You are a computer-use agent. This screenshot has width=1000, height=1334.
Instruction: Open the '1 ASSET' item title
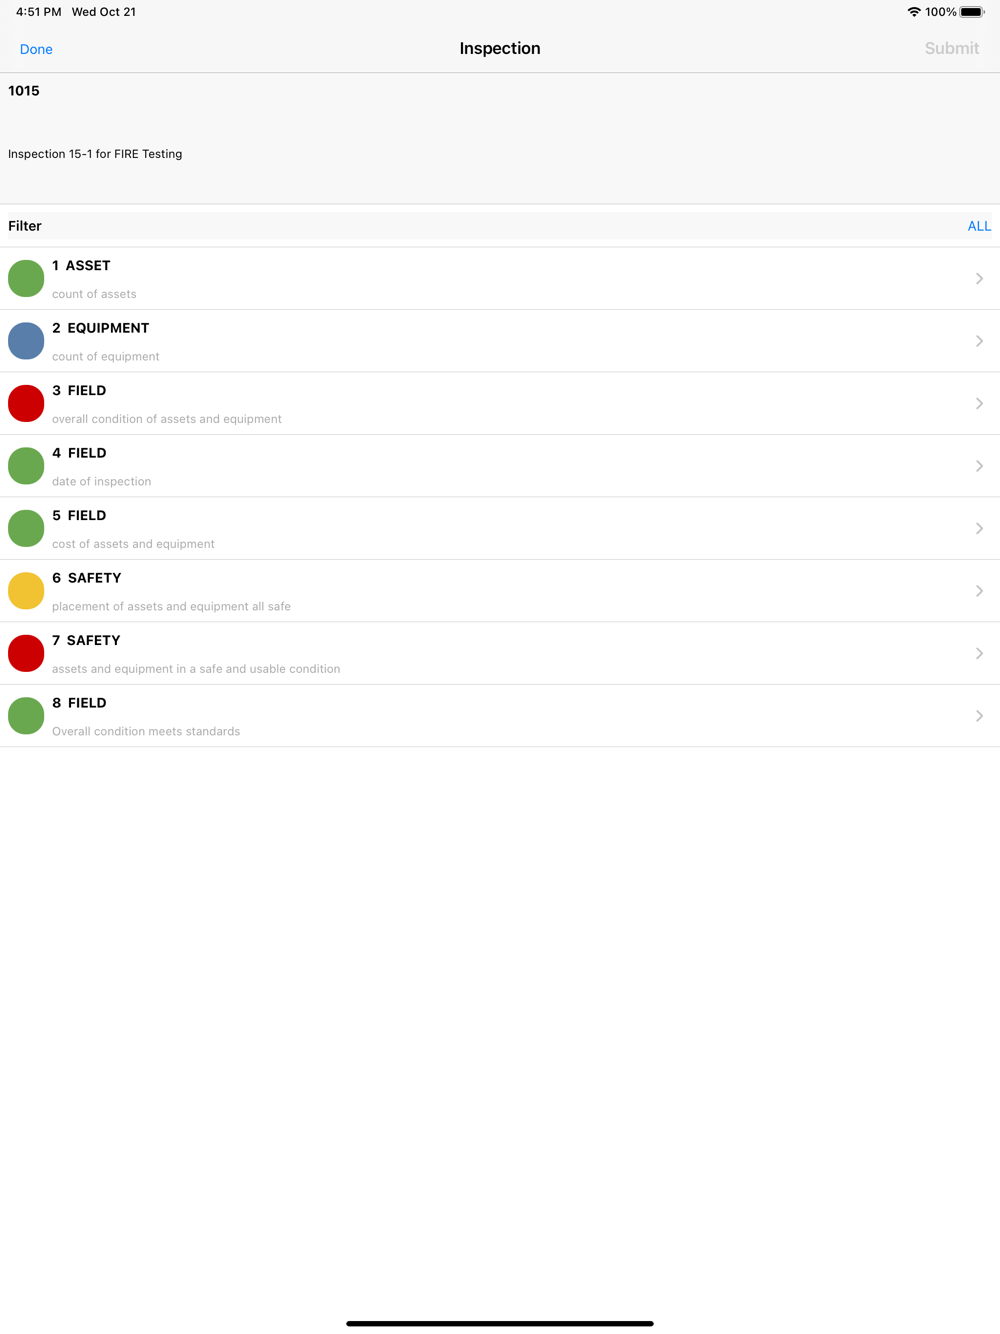[x=81, y=266]
